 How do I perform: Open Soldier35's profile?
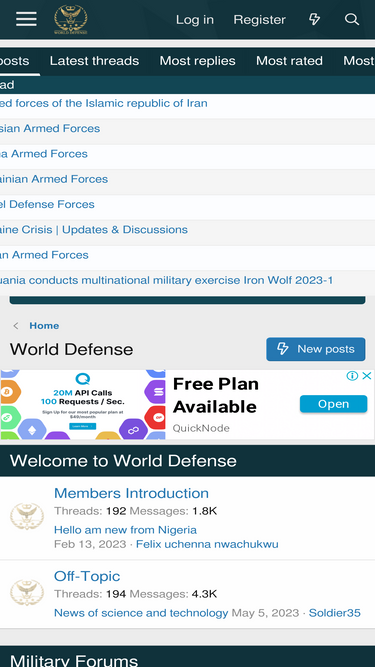click(335, 613)
